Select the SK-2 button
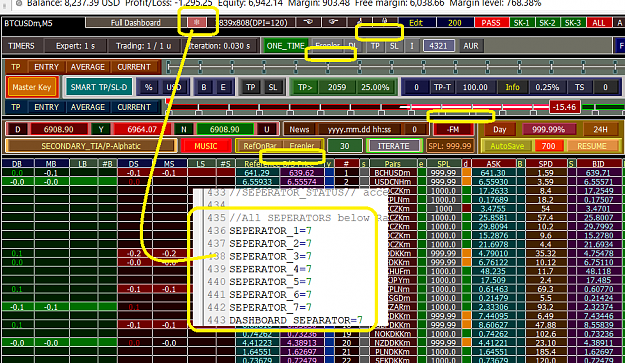625x363 pixels. pos(547,23)
